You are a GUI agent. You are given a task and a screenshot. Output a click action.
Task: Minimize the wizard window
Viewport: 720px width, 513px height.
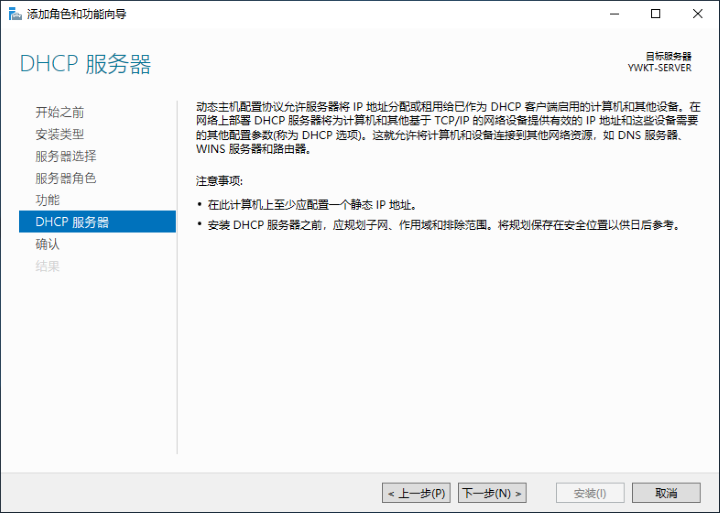click(614, 14)
